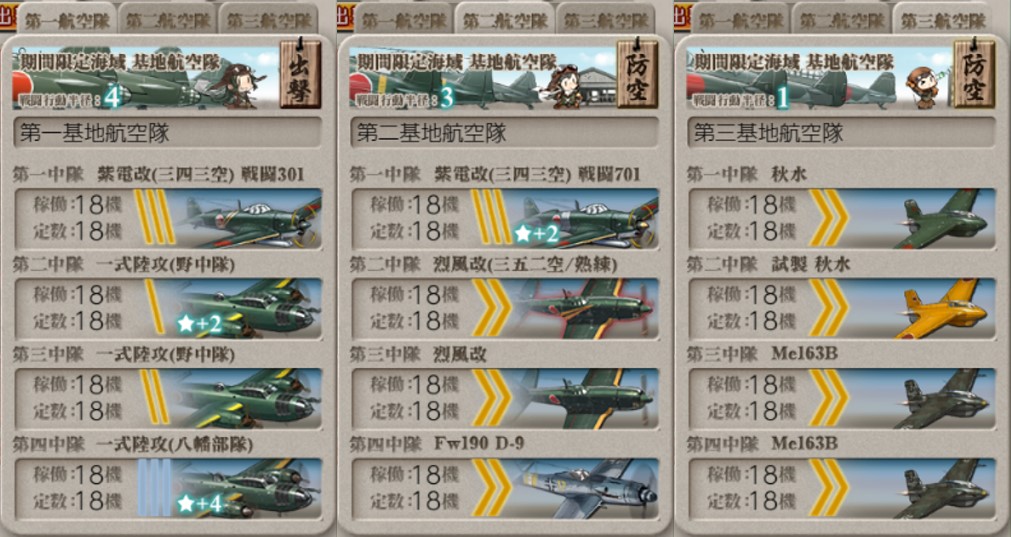1011x537 pixels.
Task: Edit the 第一基地航空隊 name field
Action: [167, 133]
